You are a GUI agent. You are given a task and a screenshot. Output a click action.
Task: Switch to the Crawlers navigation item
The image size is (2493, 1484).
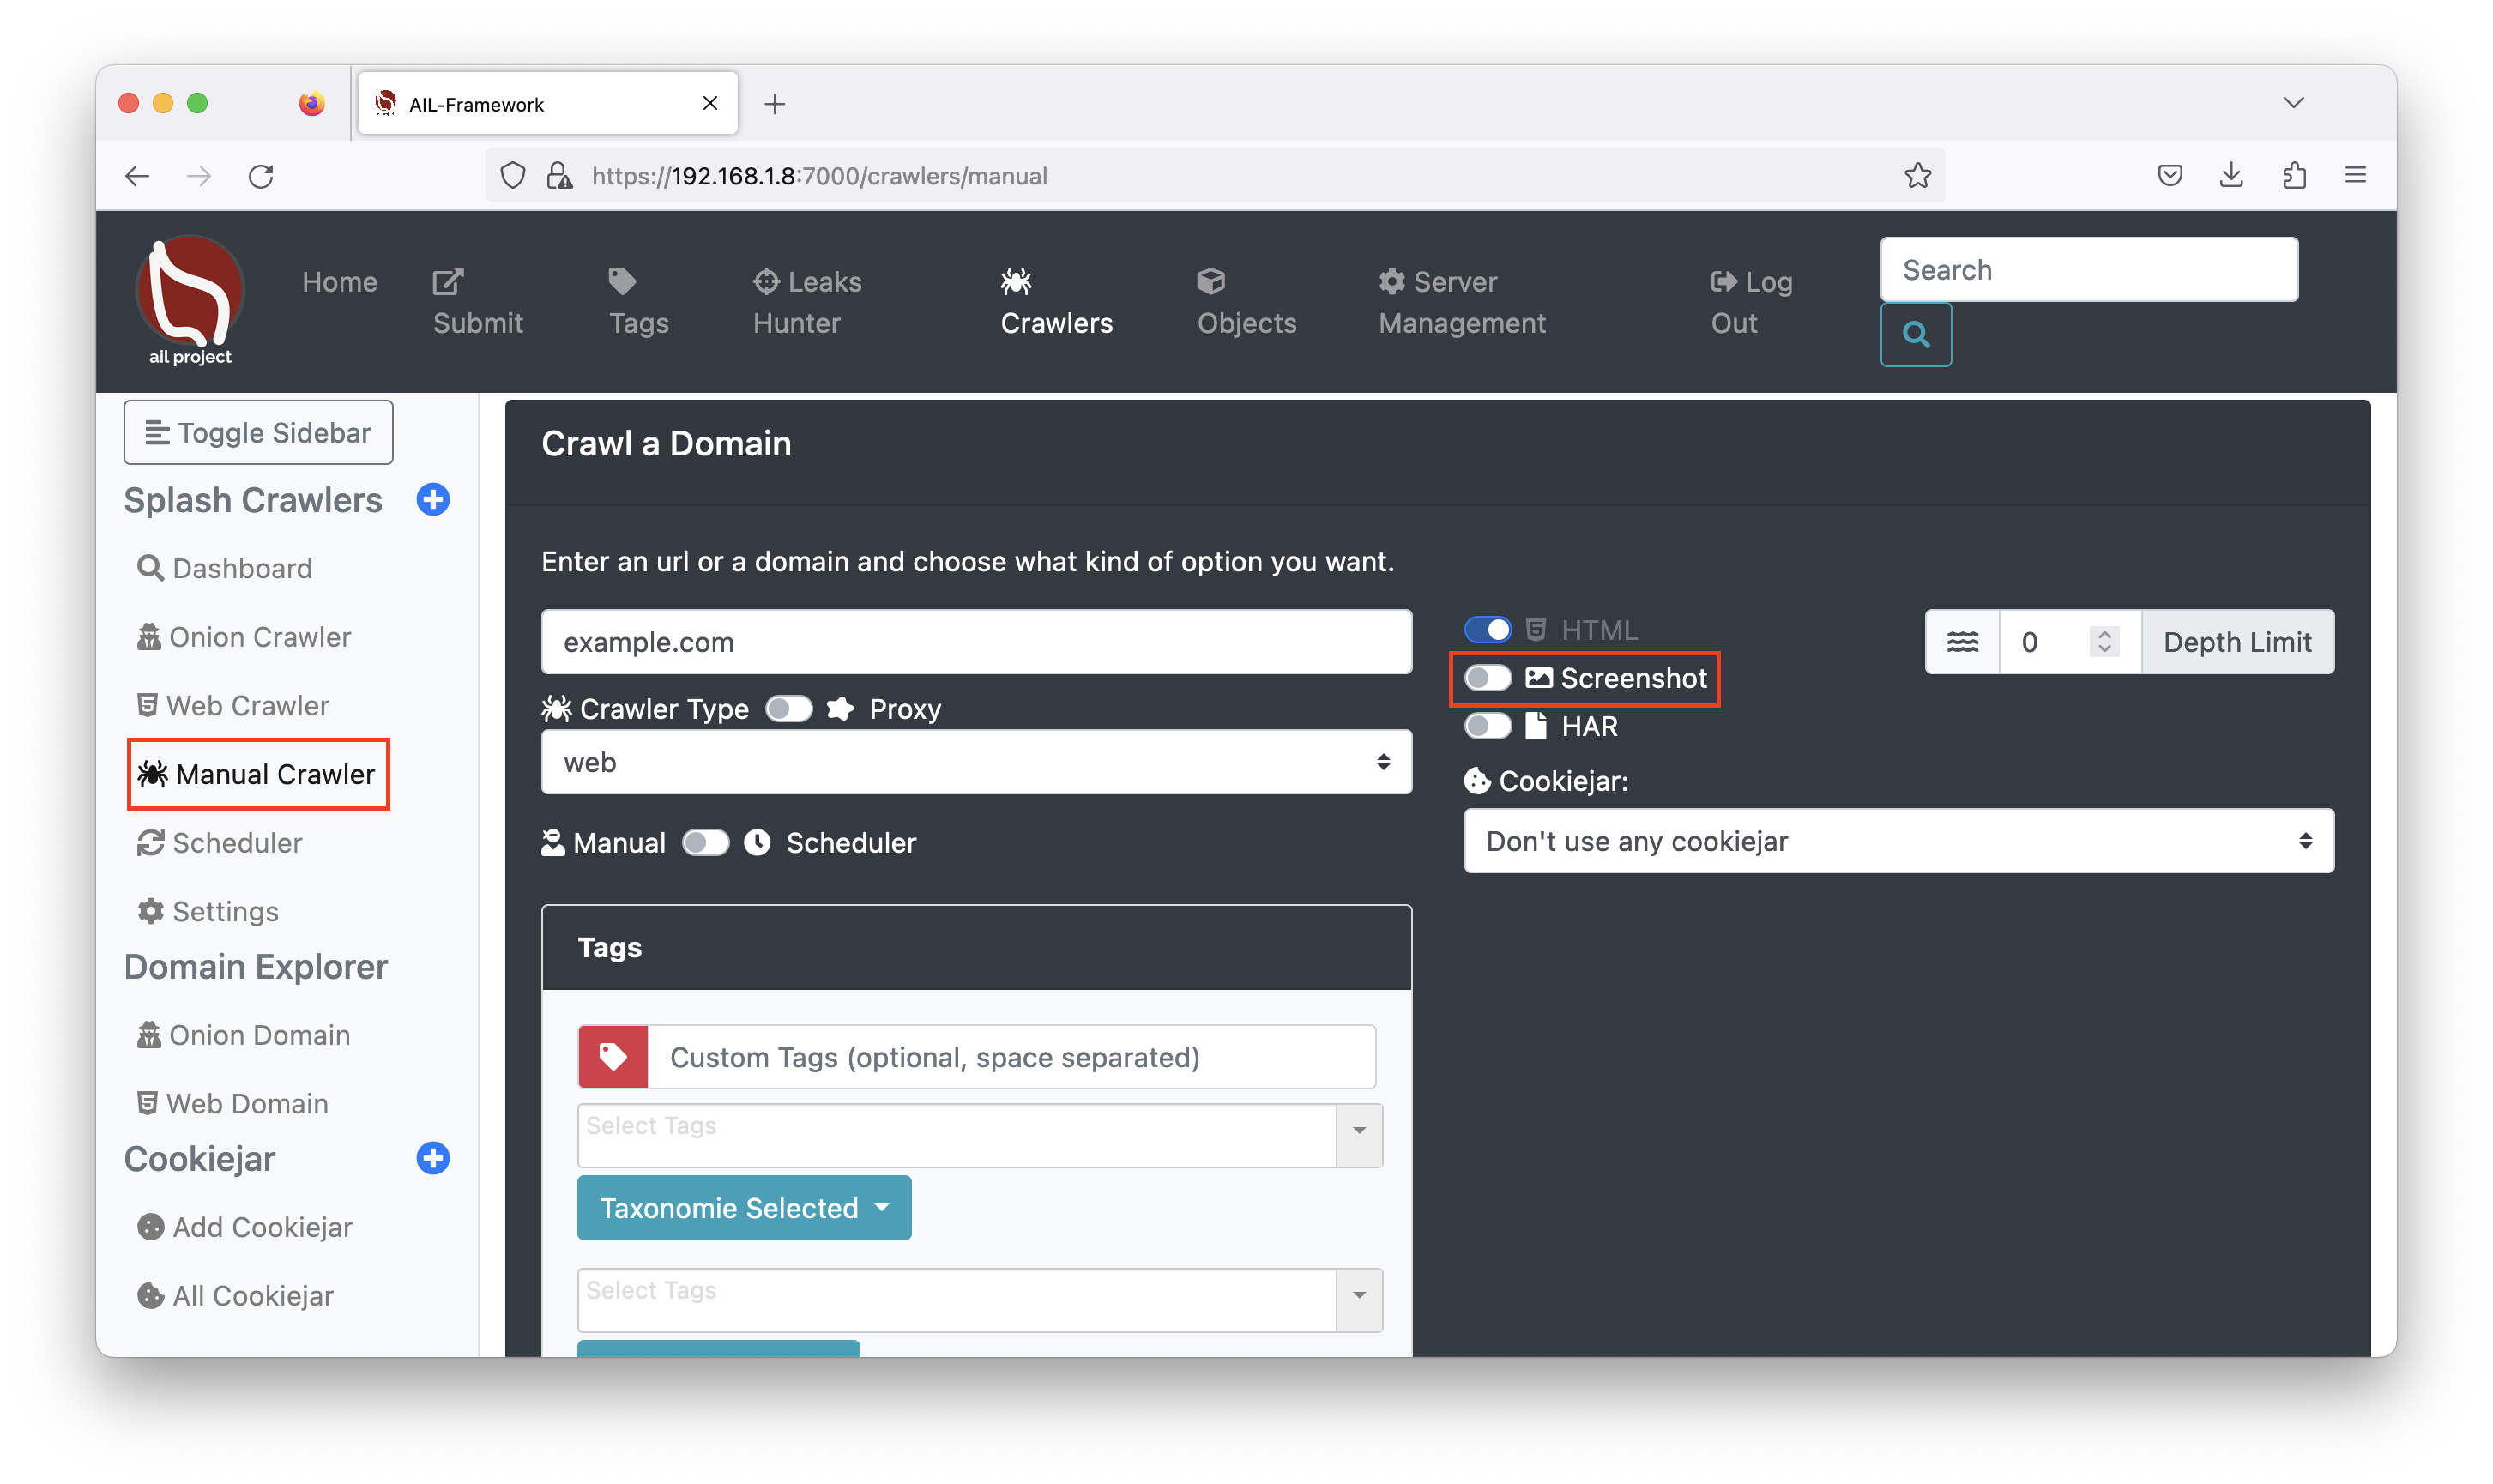(x=1056, y=301)
